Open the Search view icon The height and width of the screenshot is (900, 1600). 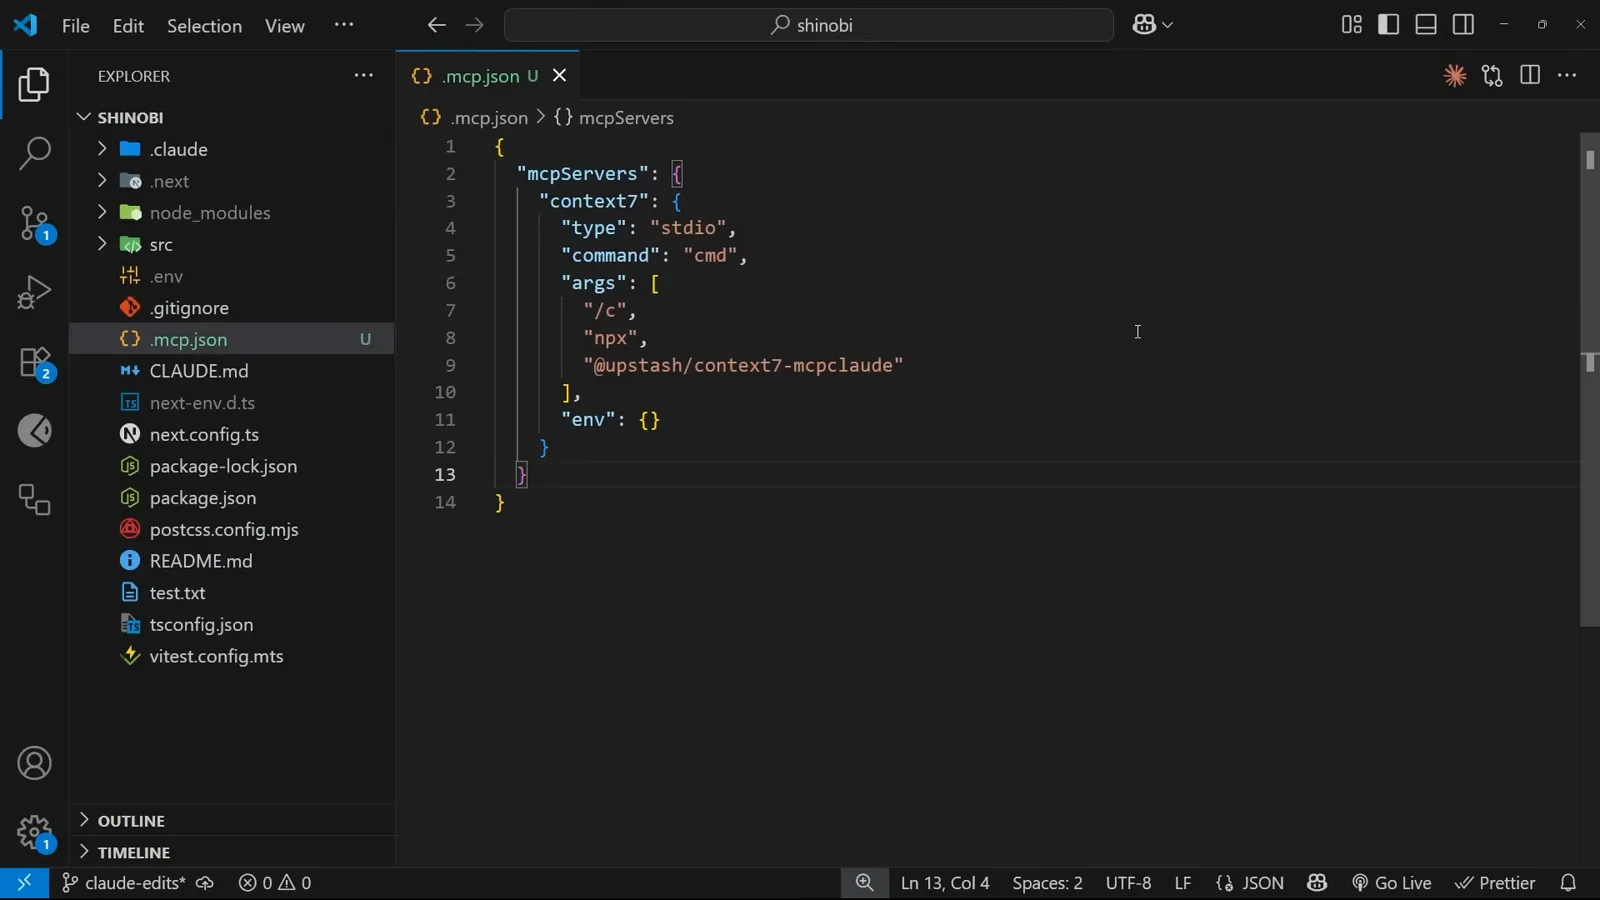[34, 154]
